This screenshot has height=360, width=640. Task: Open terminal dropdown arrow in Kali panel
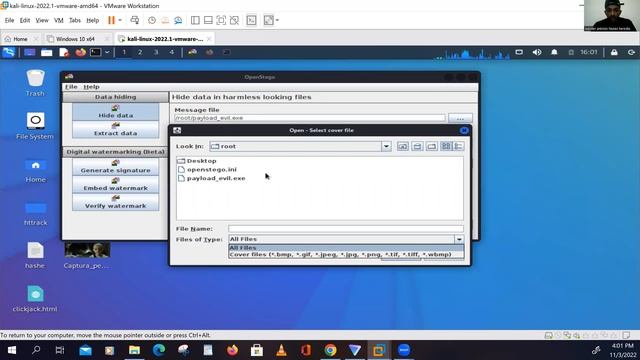[x=107, y=52]
